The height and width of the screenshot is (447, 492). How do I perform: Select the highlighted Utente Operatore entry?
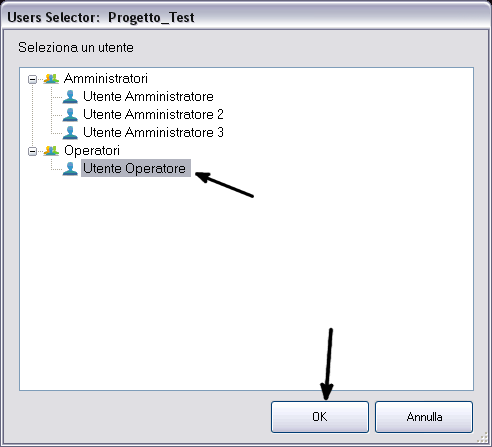click(x=136, y=168)
